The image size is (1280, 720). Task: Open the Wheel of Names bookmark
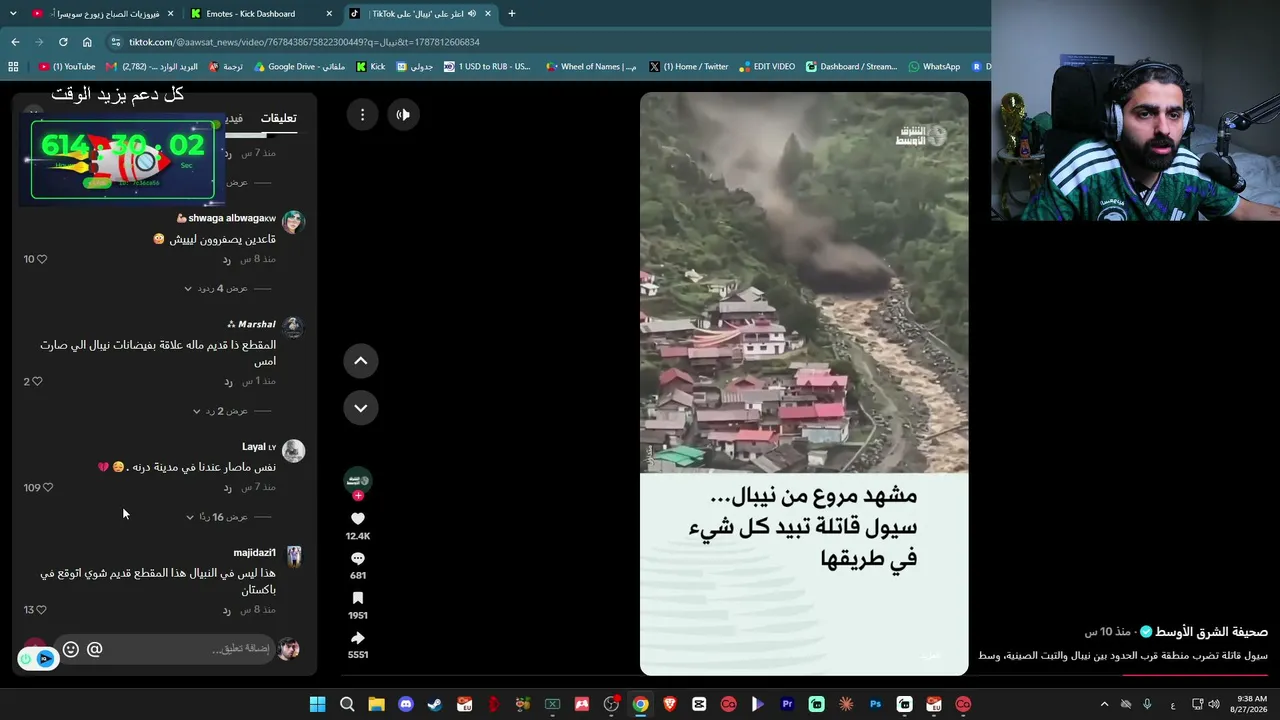click(591, 67)
